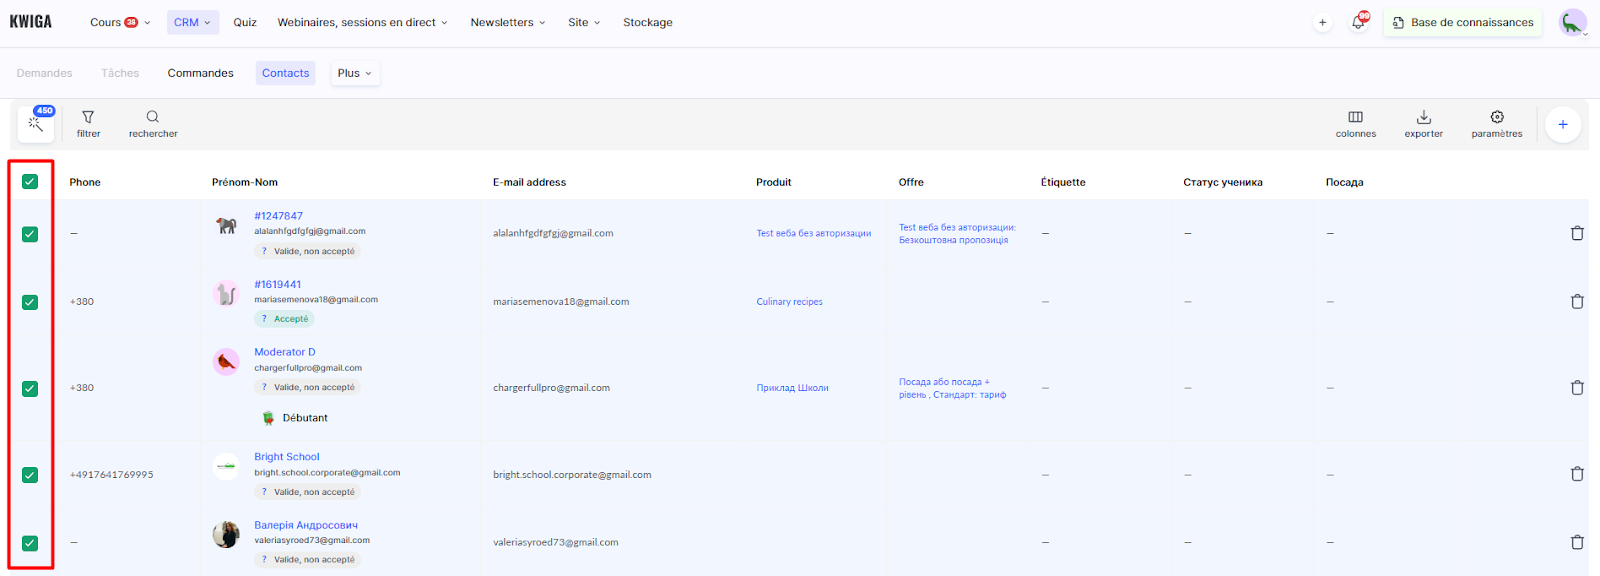Uncheck the select-all header checkbox
This screenshot has height=576, width=1600.
point(30,182)
